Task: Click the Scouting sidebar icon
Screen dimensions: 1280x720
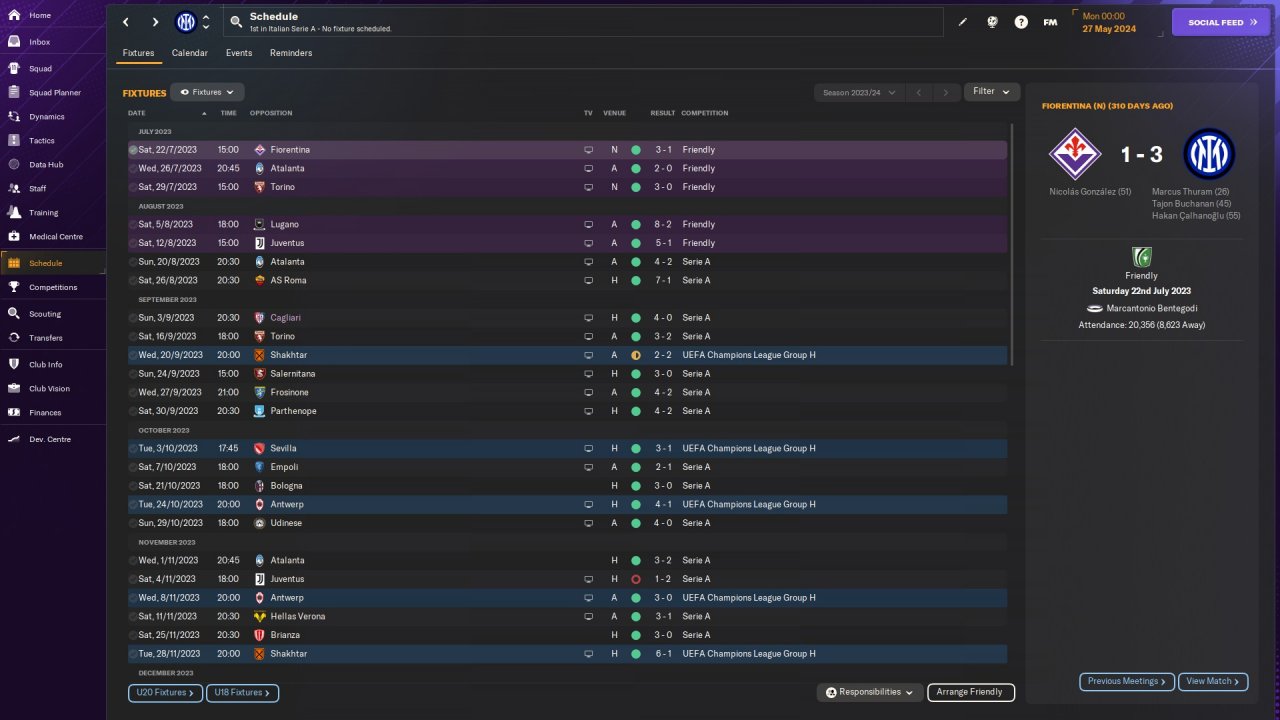Action: [14, 314]
